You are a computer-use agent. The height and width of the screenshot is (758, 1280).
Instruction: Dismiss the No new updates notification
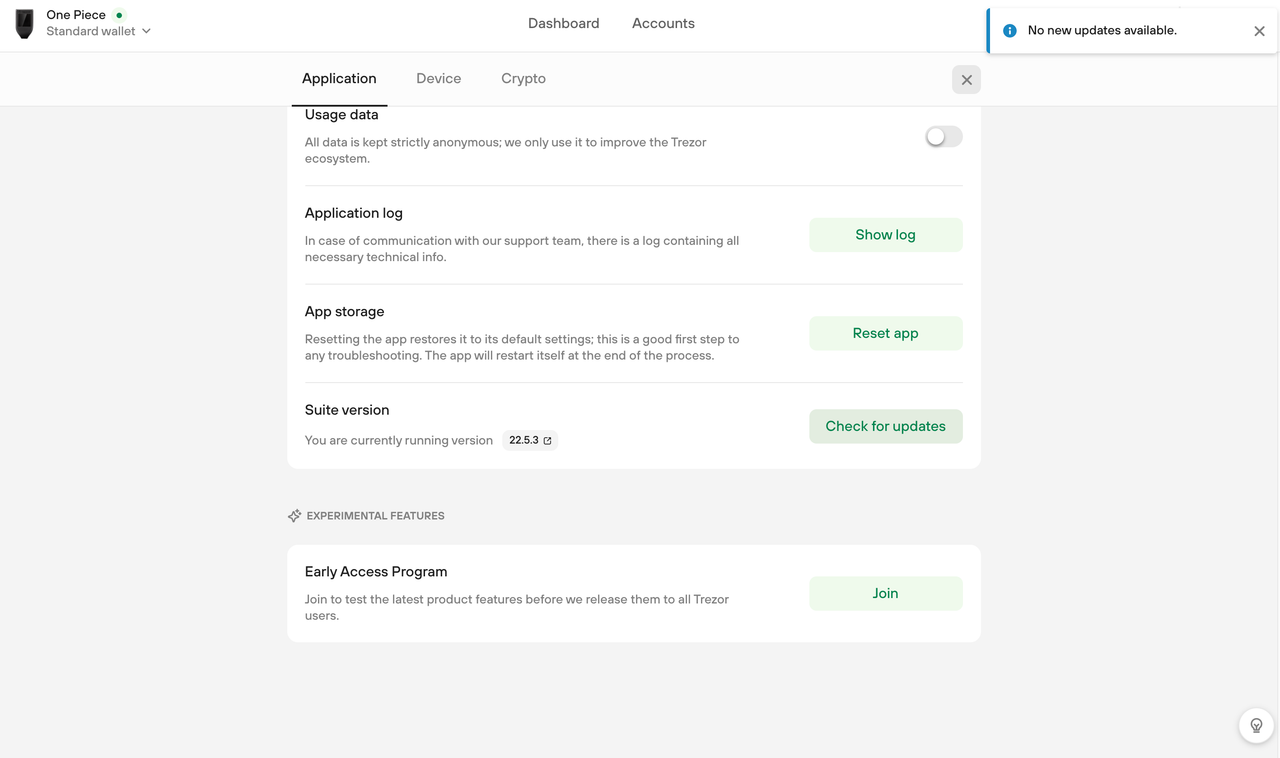1259,31
